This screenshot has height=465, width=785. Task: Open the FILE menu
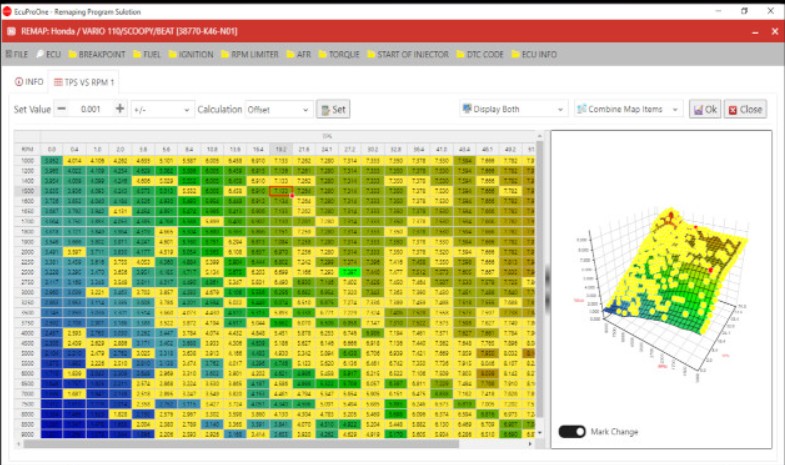tap(17, 54)
